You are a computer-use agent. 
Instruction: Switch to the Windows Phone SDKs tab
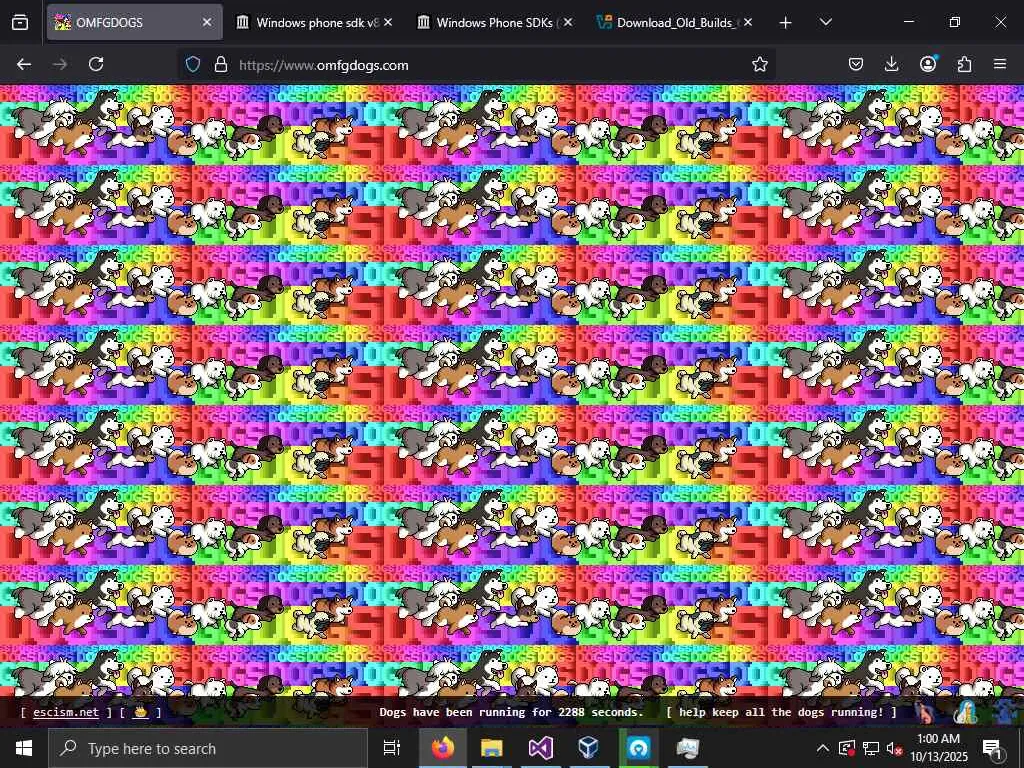494,22
